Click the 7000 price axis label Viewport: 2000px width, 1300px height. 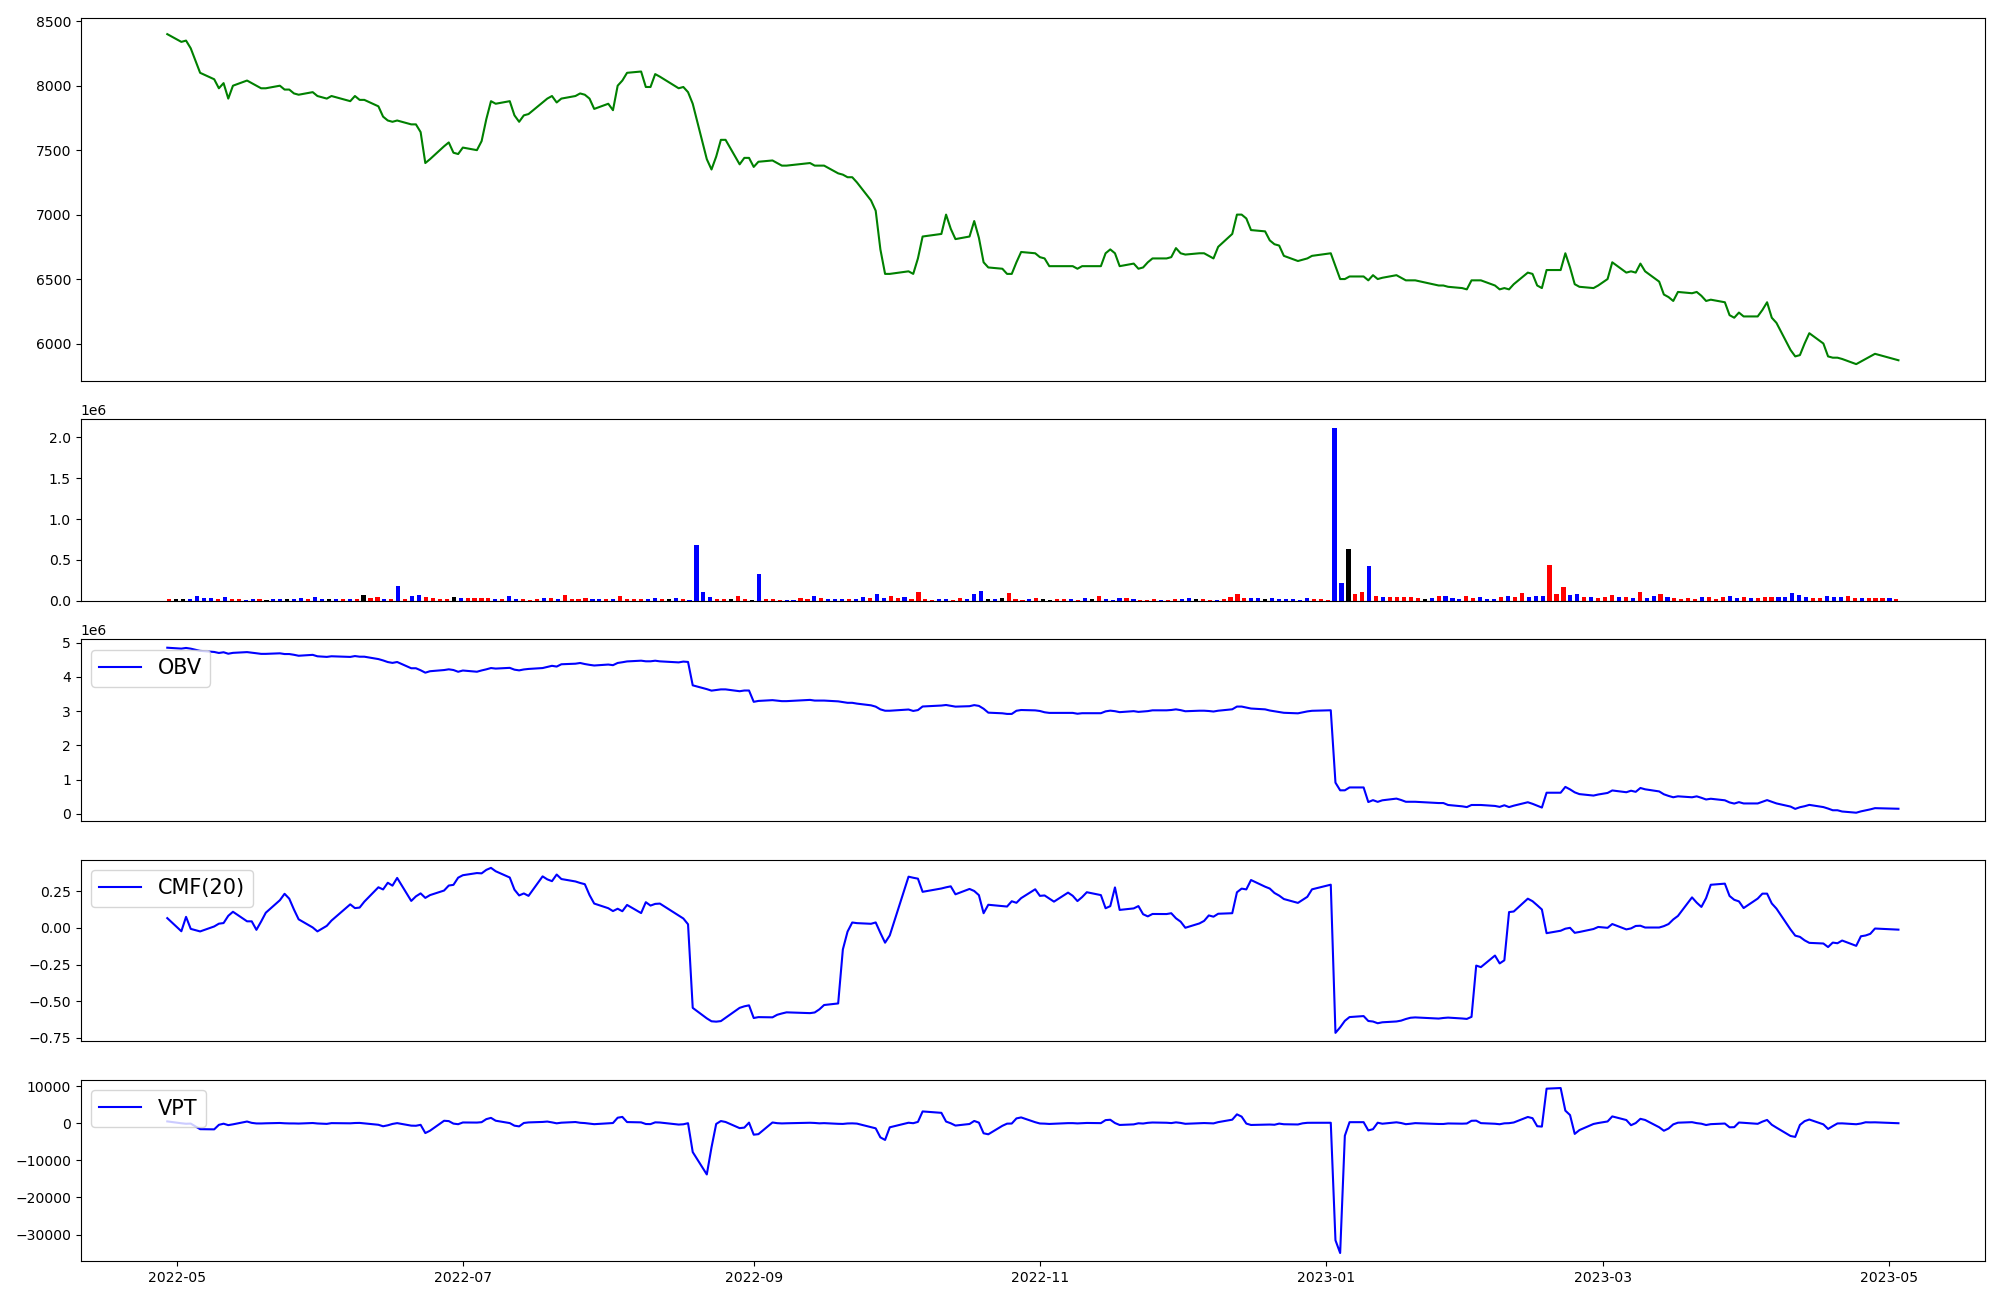52,215
